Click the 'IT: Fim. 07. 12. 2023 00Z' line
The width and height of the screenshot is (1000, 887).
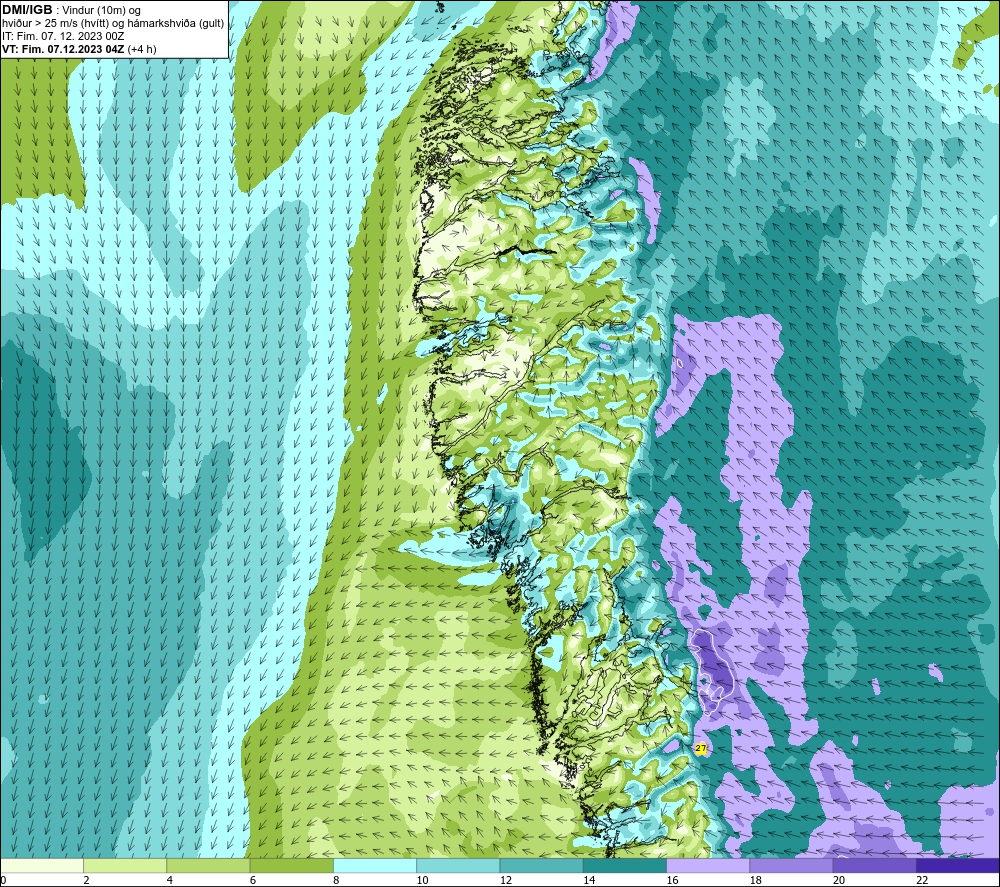click(x=63, y=36)
